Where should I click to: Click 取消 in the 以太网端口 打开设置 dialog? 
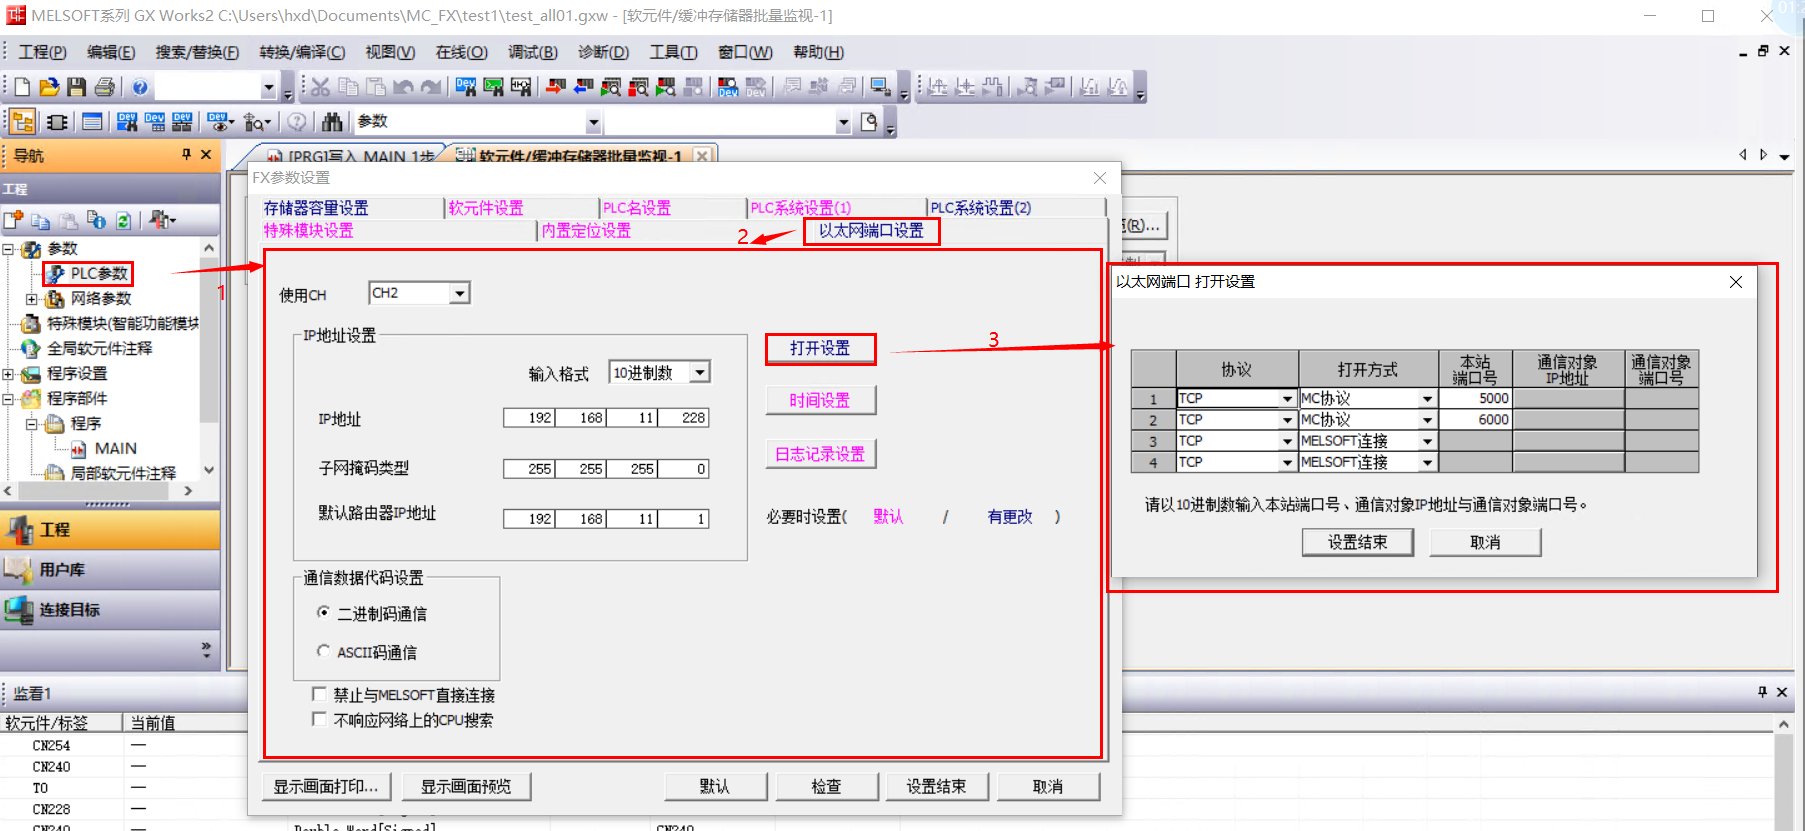tap(1485, 542)
